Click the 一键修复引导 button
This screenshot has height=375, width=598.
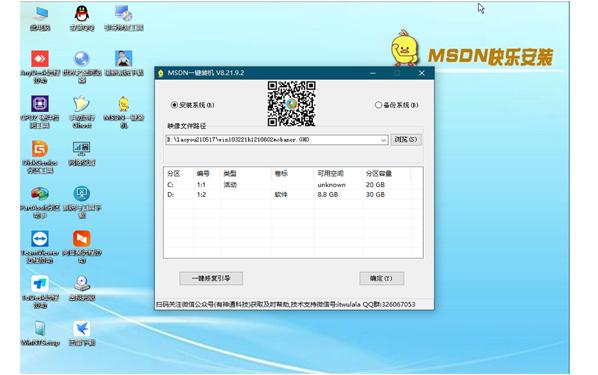[211, 278]
